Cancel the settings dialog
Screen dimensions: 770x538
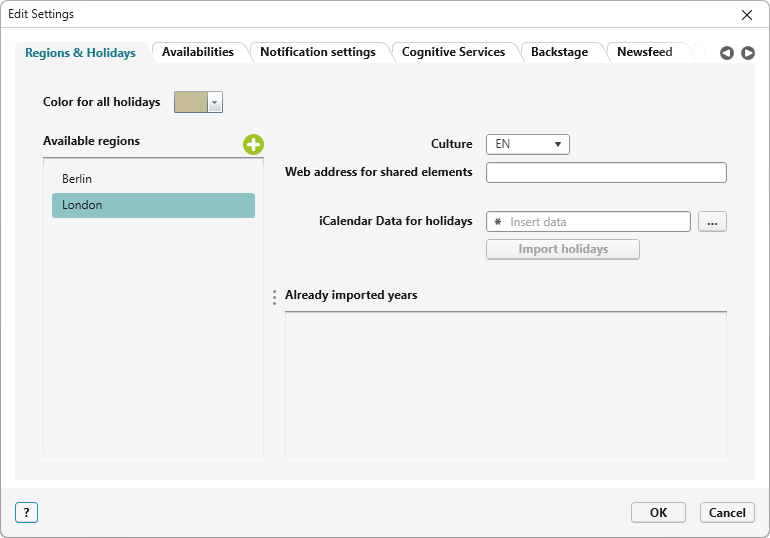(727, 512)
